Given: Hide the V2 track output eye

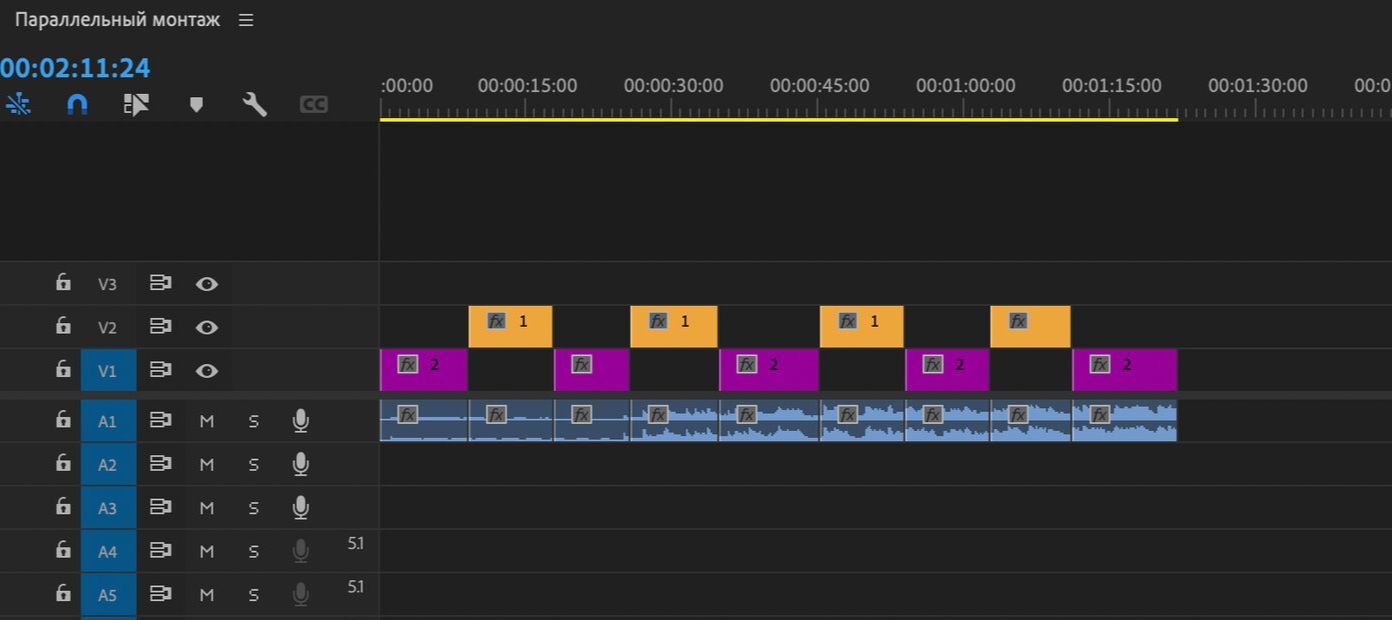Looking at the screenshot, I should pos(207,327).
